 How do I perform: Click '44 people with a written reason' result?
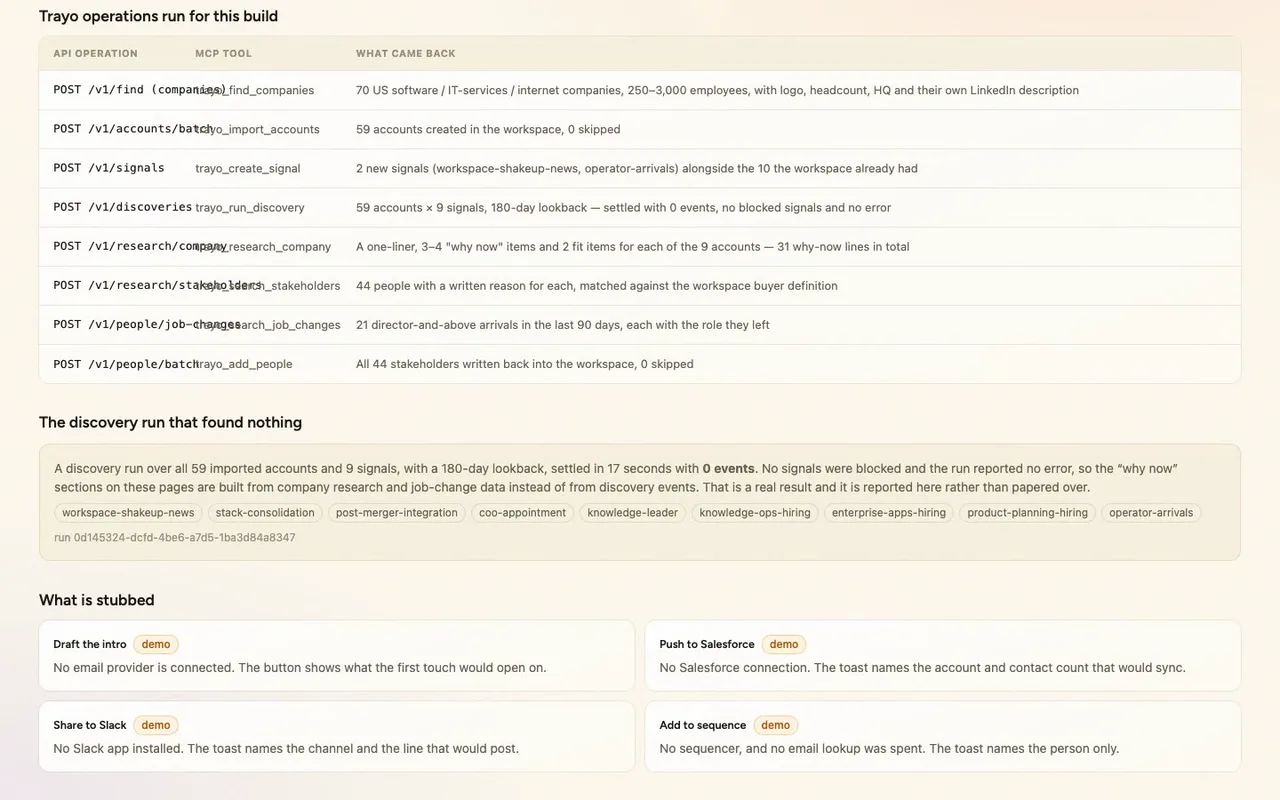597,286
